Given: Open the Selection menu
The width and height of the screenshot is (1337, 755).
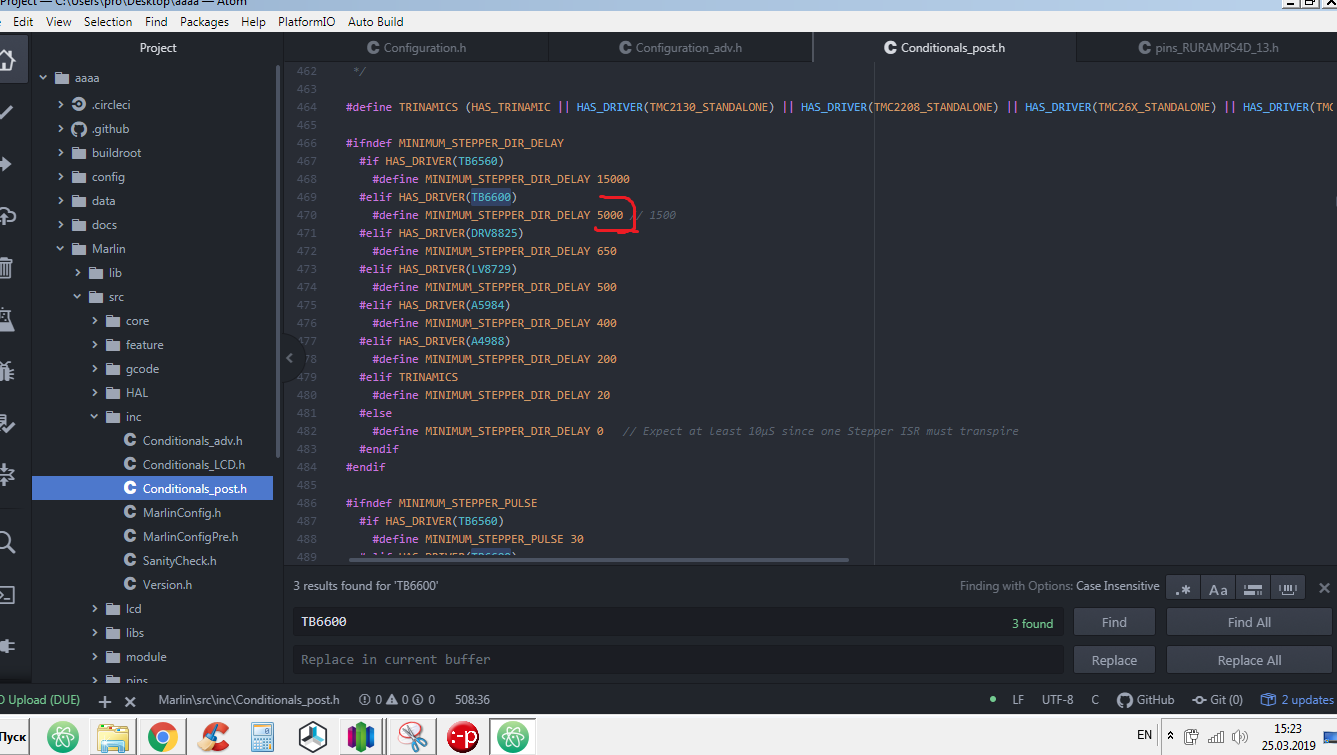Looking at the screenshot, I should [108, 21].
